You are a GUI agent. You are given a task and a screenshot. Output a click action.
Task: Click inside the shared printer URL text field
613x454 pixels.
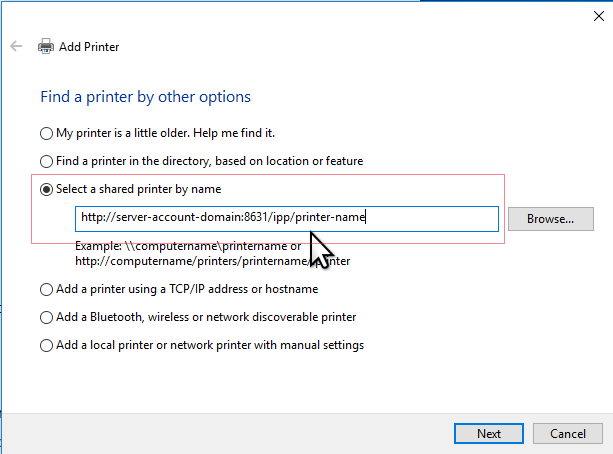click(x=286, y=219)
